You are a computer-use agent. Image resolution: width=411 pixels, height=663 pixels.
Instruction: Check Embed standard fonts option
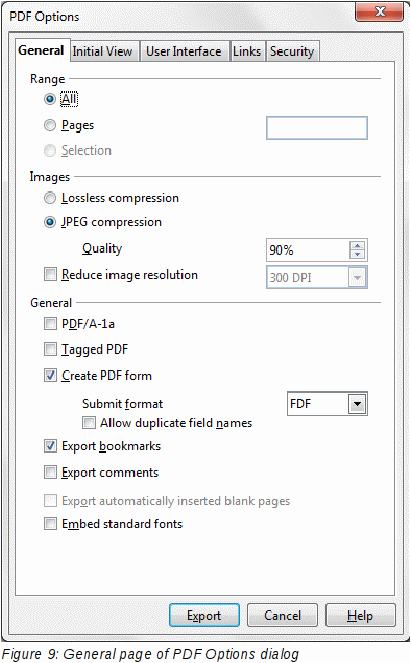pyautogui.click(x=50, y=524)
